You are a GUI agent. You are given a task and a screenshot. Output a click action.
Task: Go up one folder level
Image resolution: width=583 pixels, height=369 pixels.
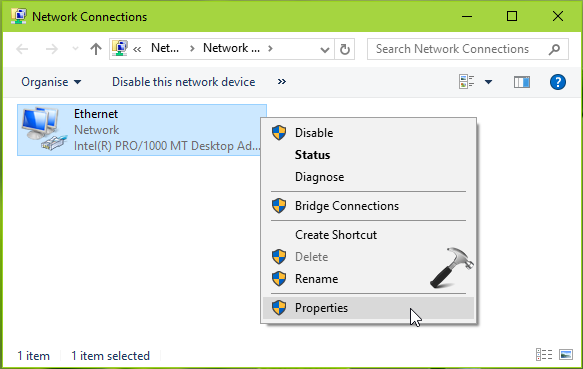click(96, 49)
